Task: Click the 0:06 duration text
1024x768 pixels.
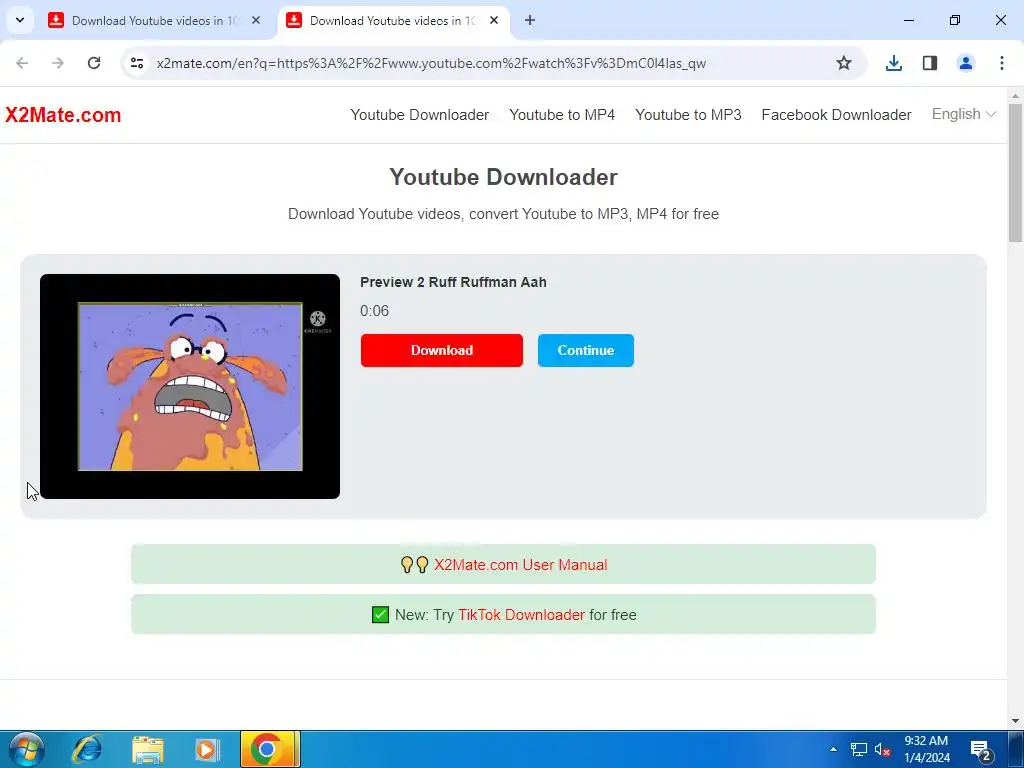Action: 374,311
